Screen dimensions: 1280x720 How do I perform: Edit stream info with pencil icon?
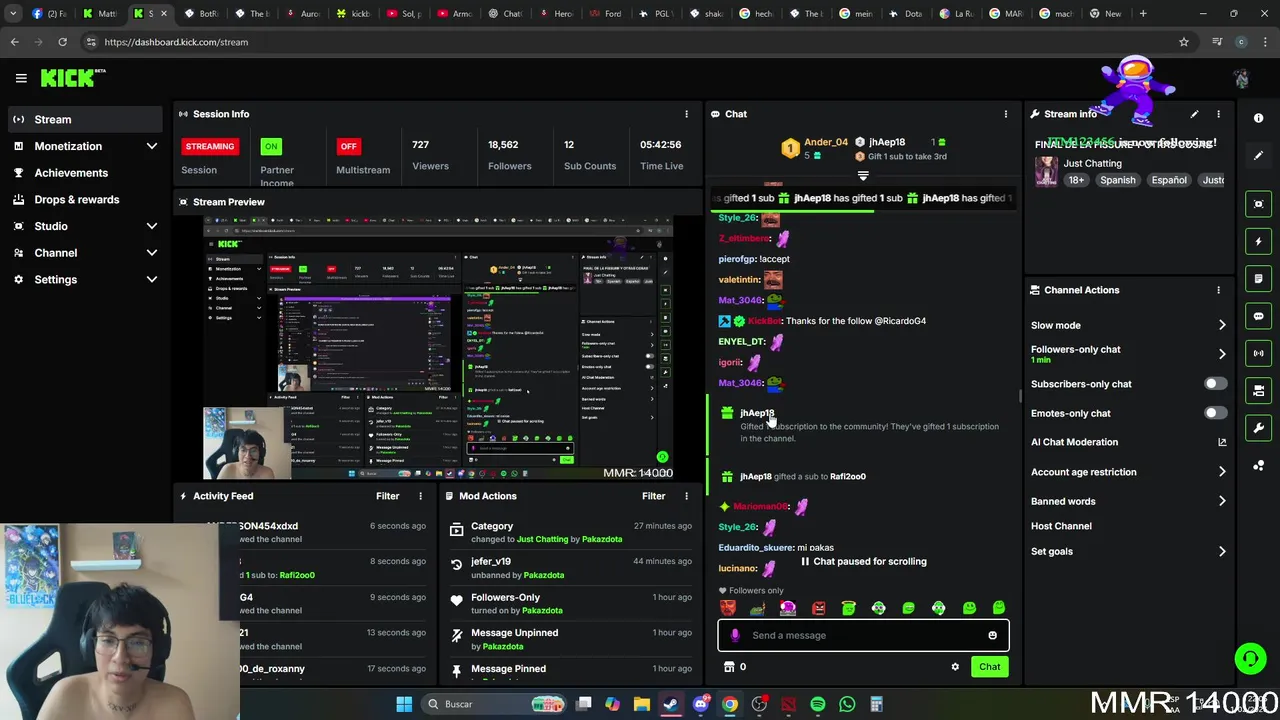pyautogui.click(x=1194, y=114)
